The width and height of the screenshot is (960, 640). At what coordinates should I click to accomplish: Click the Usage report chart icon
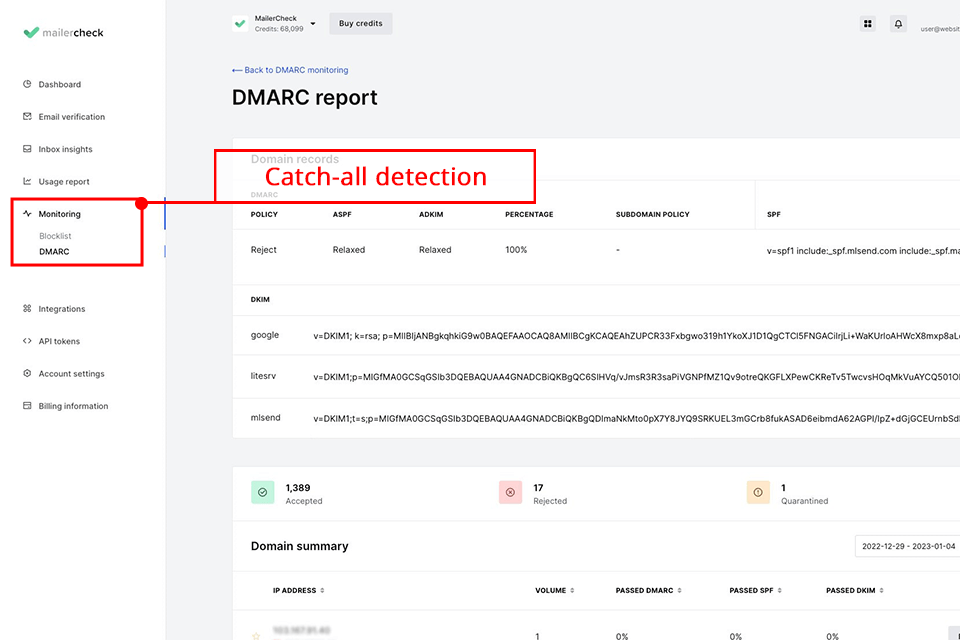pyautogui.click(x=27, y=181)
